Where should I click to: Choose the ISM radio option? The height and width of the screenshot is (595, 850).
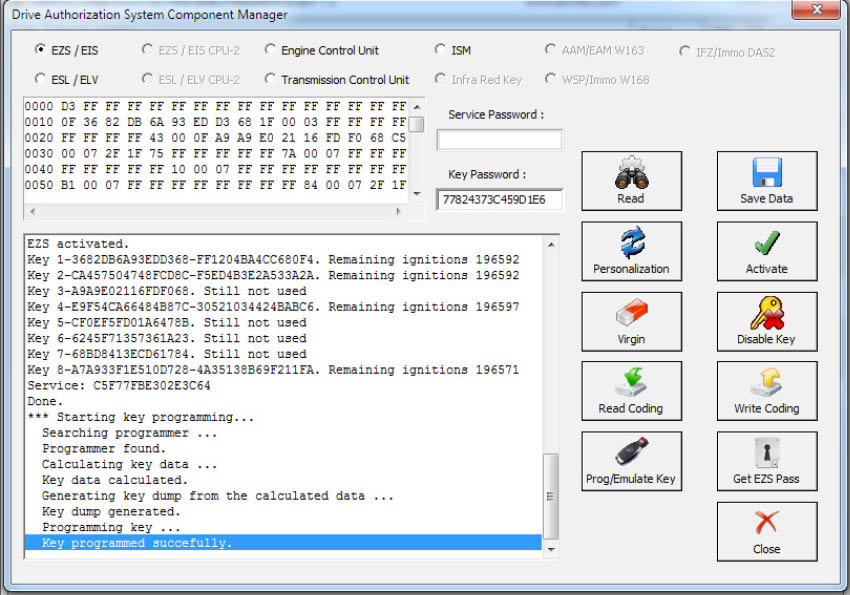pyautogui.click(x=441, y=50)
